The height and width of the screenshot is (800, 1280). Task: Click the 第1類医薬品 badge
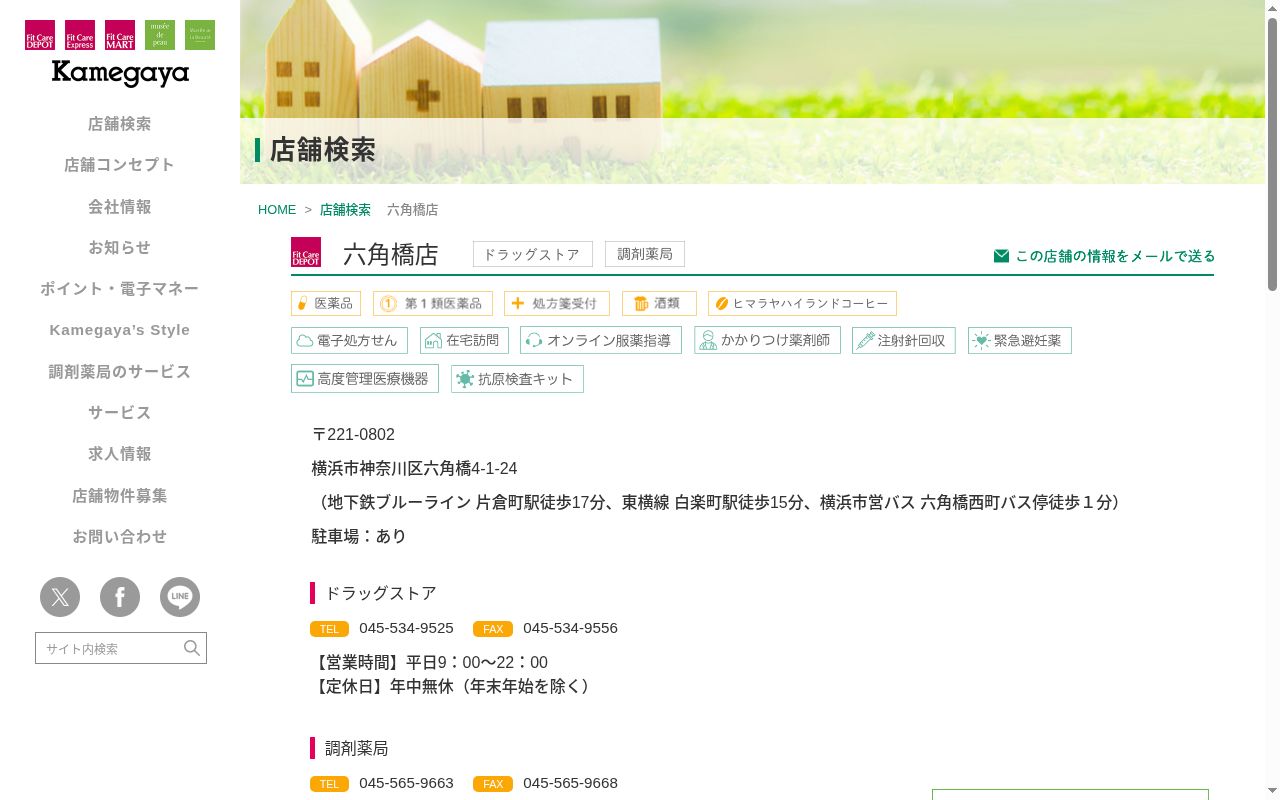(x=433, y=304)
